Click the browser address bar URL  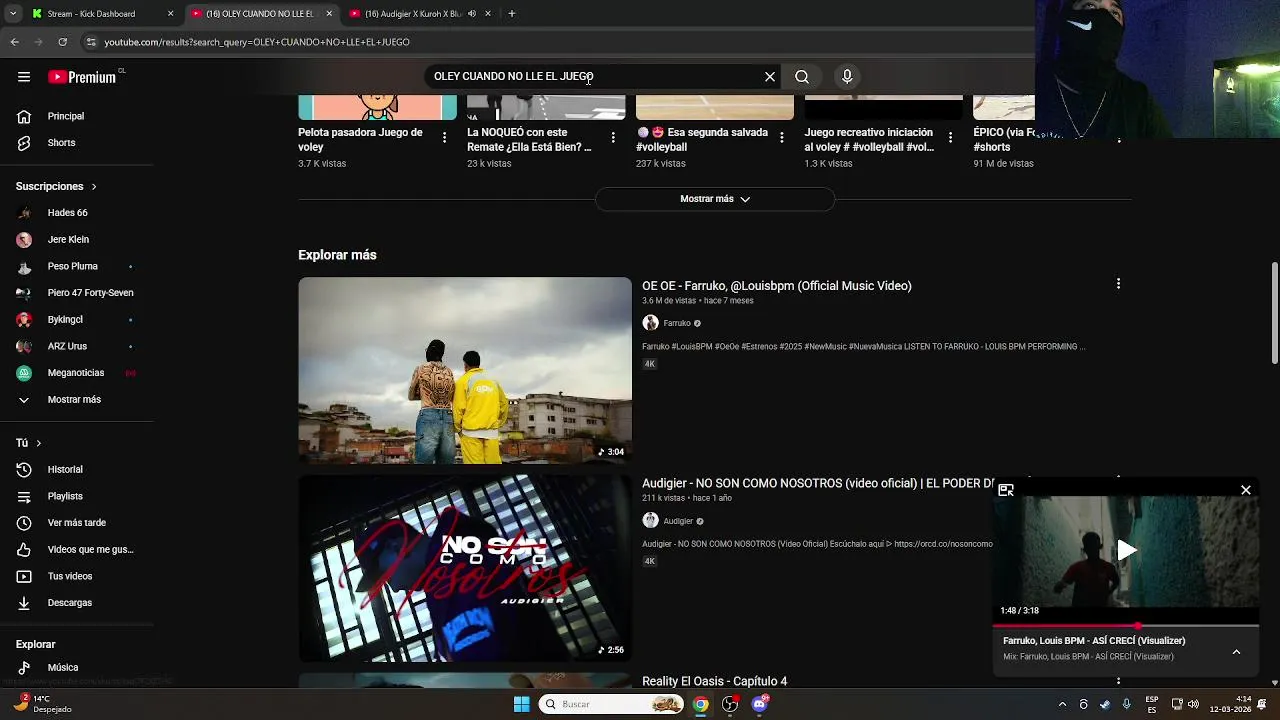(x=257, y=42)
